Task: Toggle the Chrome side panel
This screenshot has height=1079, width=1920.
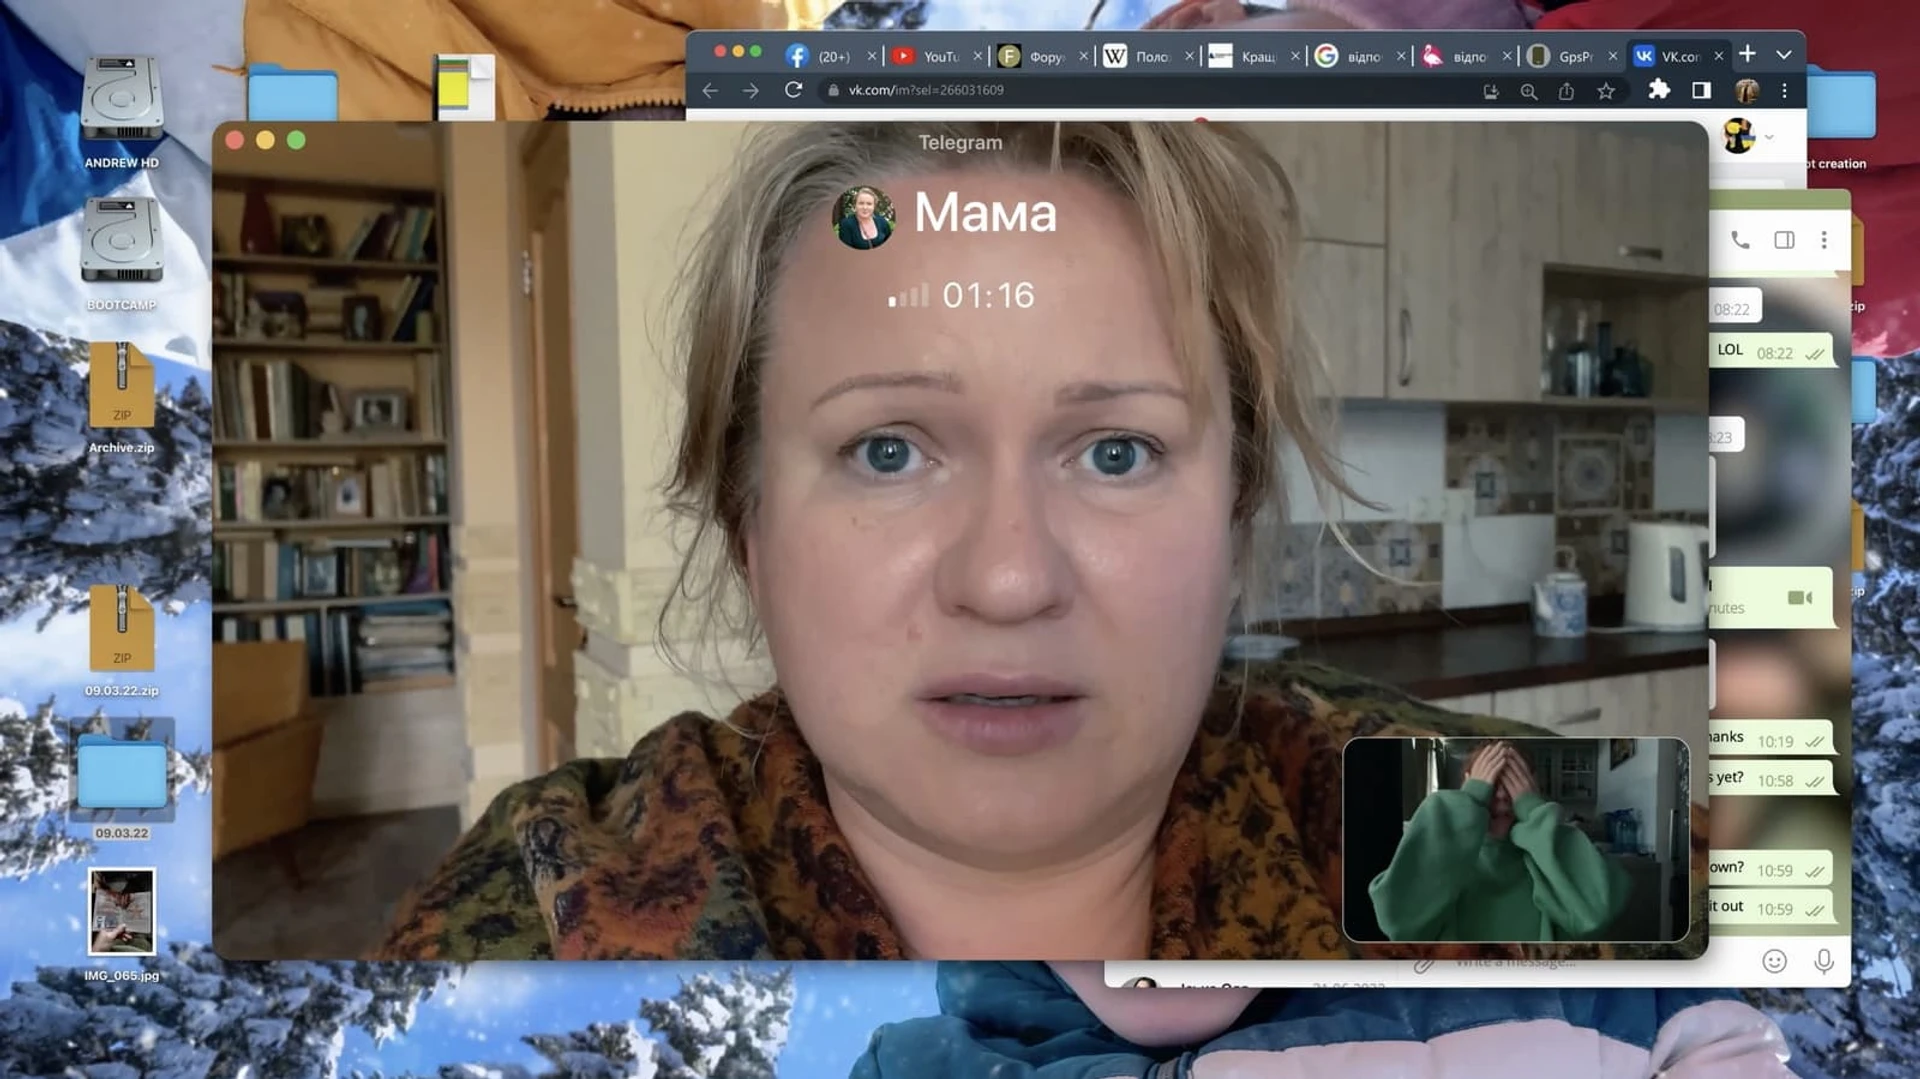Action: [x=1701, y=90]
